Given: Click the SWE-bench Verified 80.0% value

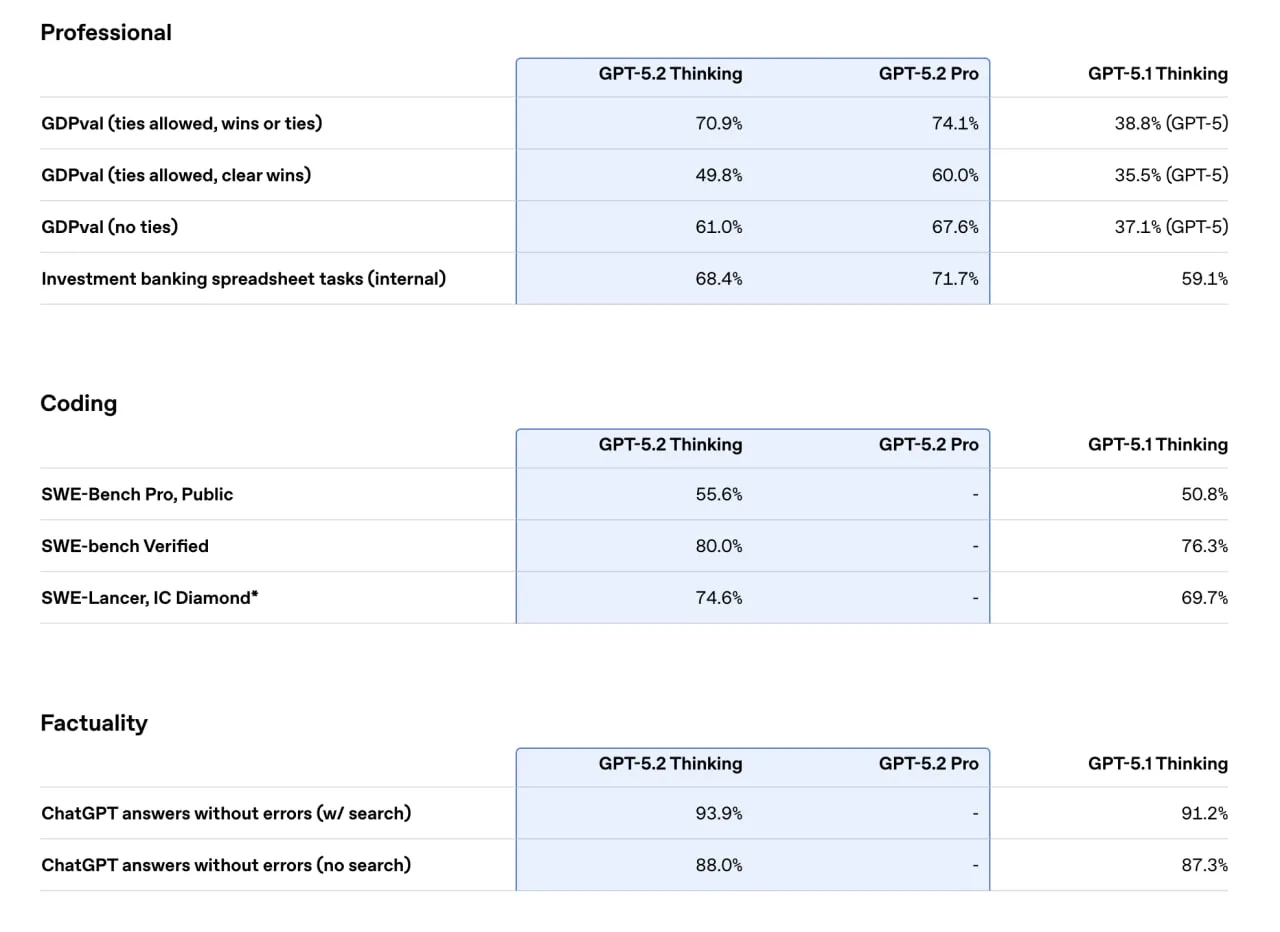Looking at the screenshot, I should pyautogui.click(x=719, y=546).
